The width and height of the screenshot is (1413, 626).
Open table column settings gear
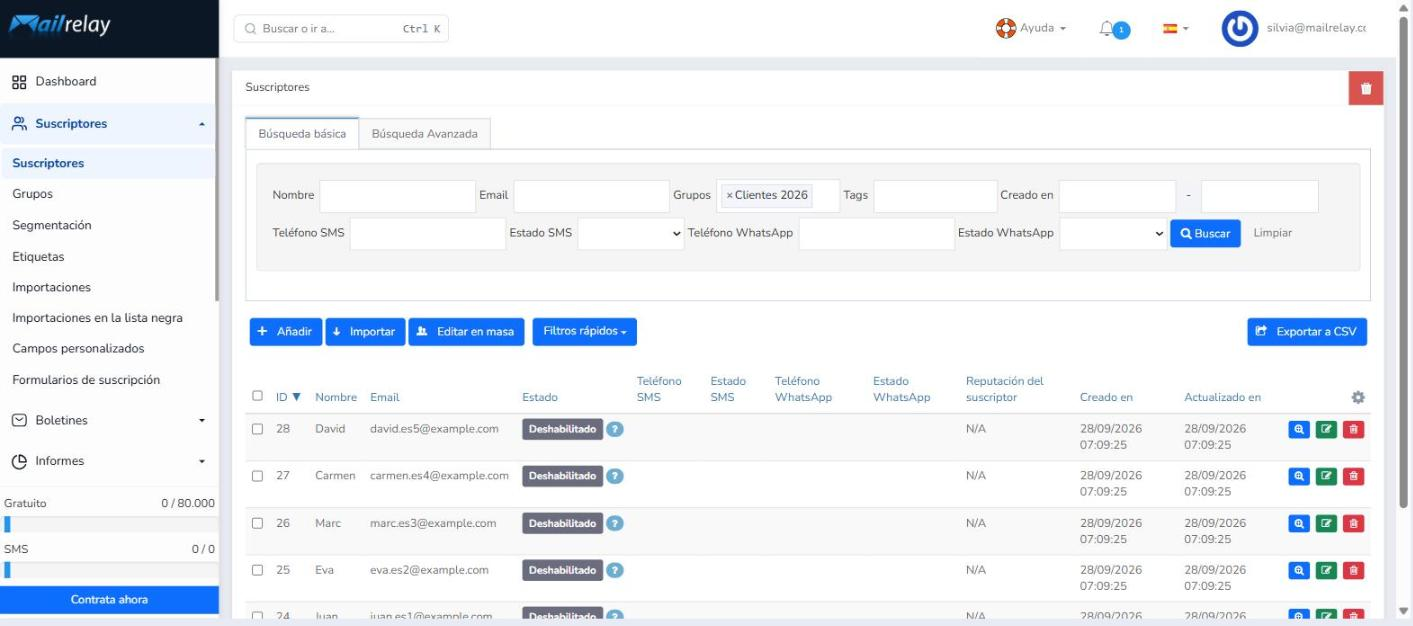[x=1358, y=397]
